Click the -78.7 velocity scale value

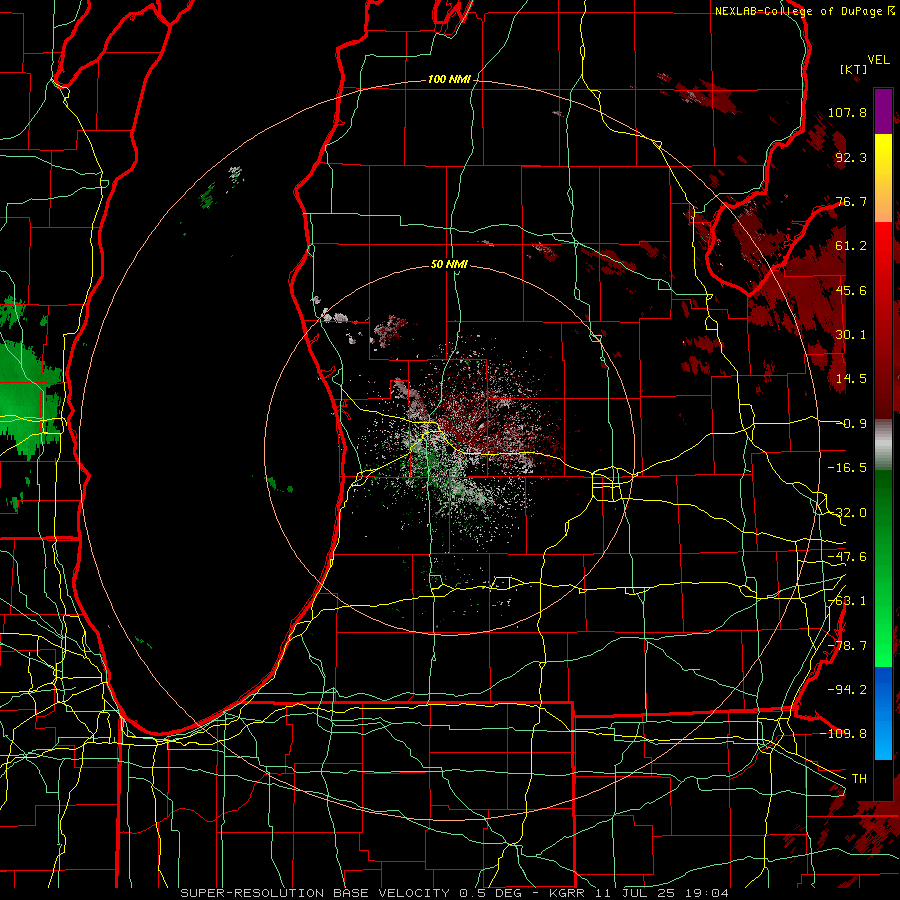847,646
